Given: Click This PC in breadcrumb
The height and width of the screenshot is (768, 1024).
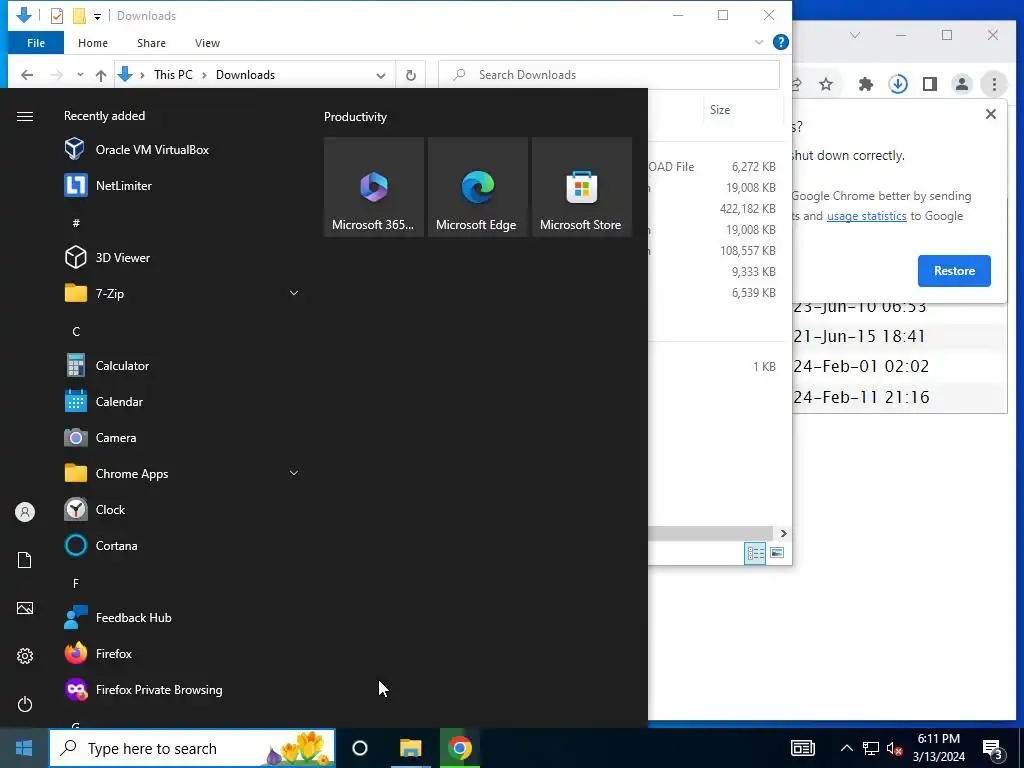Looking at the screenshot, I should 173,75.
